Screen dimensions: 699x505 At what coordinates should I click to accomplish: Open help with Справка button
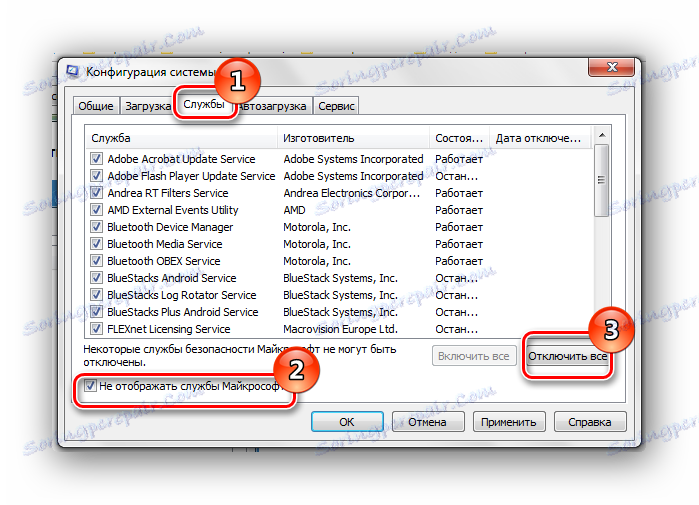click(x=589, y=422)
